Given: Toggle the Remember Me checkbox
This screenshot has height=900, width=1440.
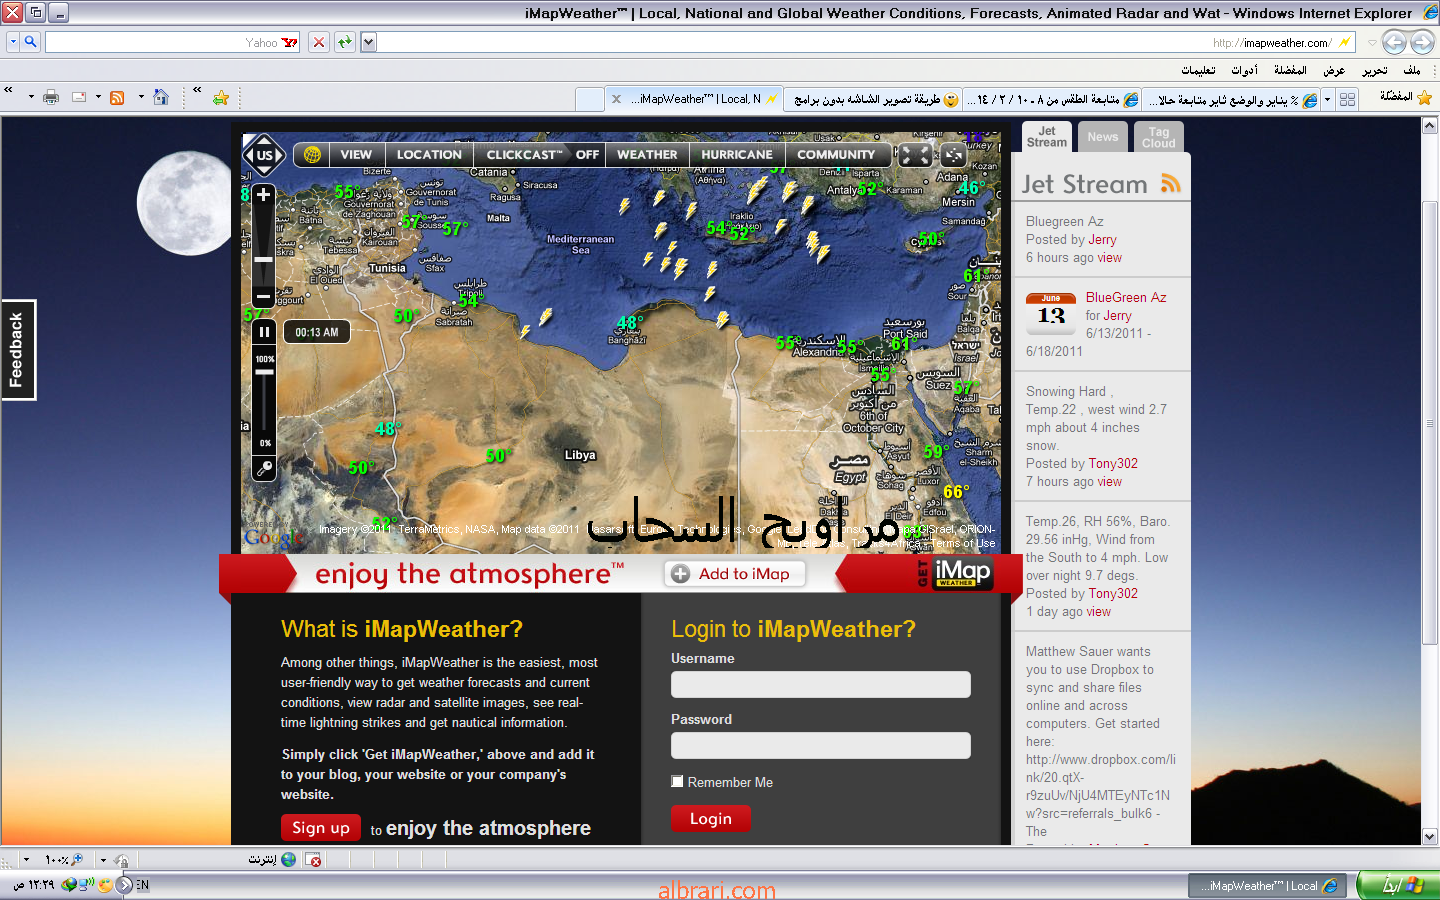Looking at the screenshot, I should point(677,781).
